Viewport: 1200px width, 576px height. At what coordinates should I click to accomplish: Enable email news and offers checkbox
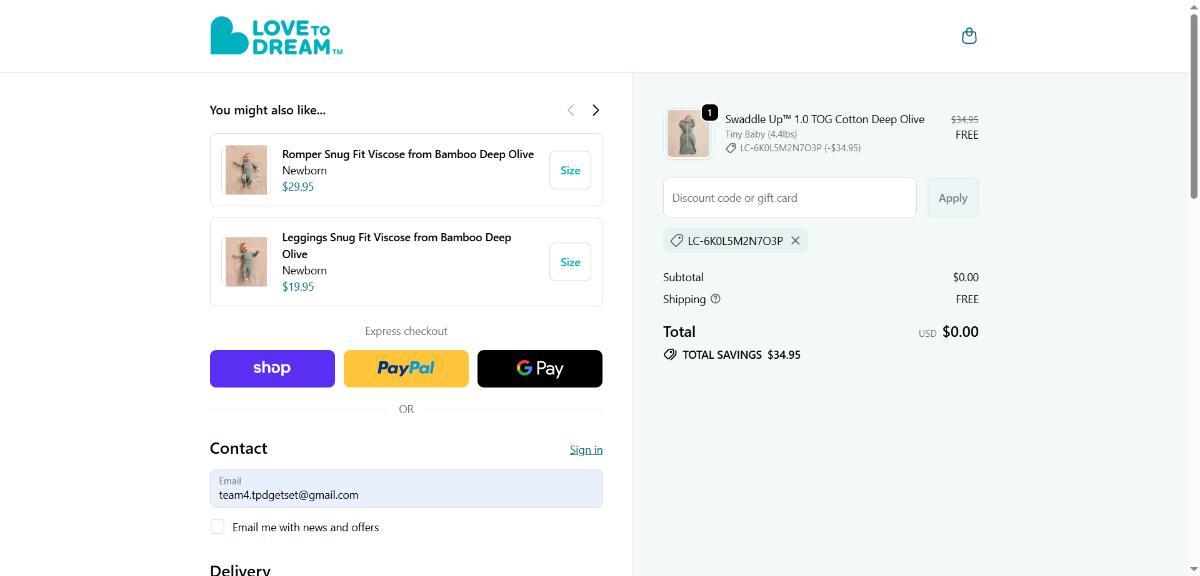[x=217, y=527]
